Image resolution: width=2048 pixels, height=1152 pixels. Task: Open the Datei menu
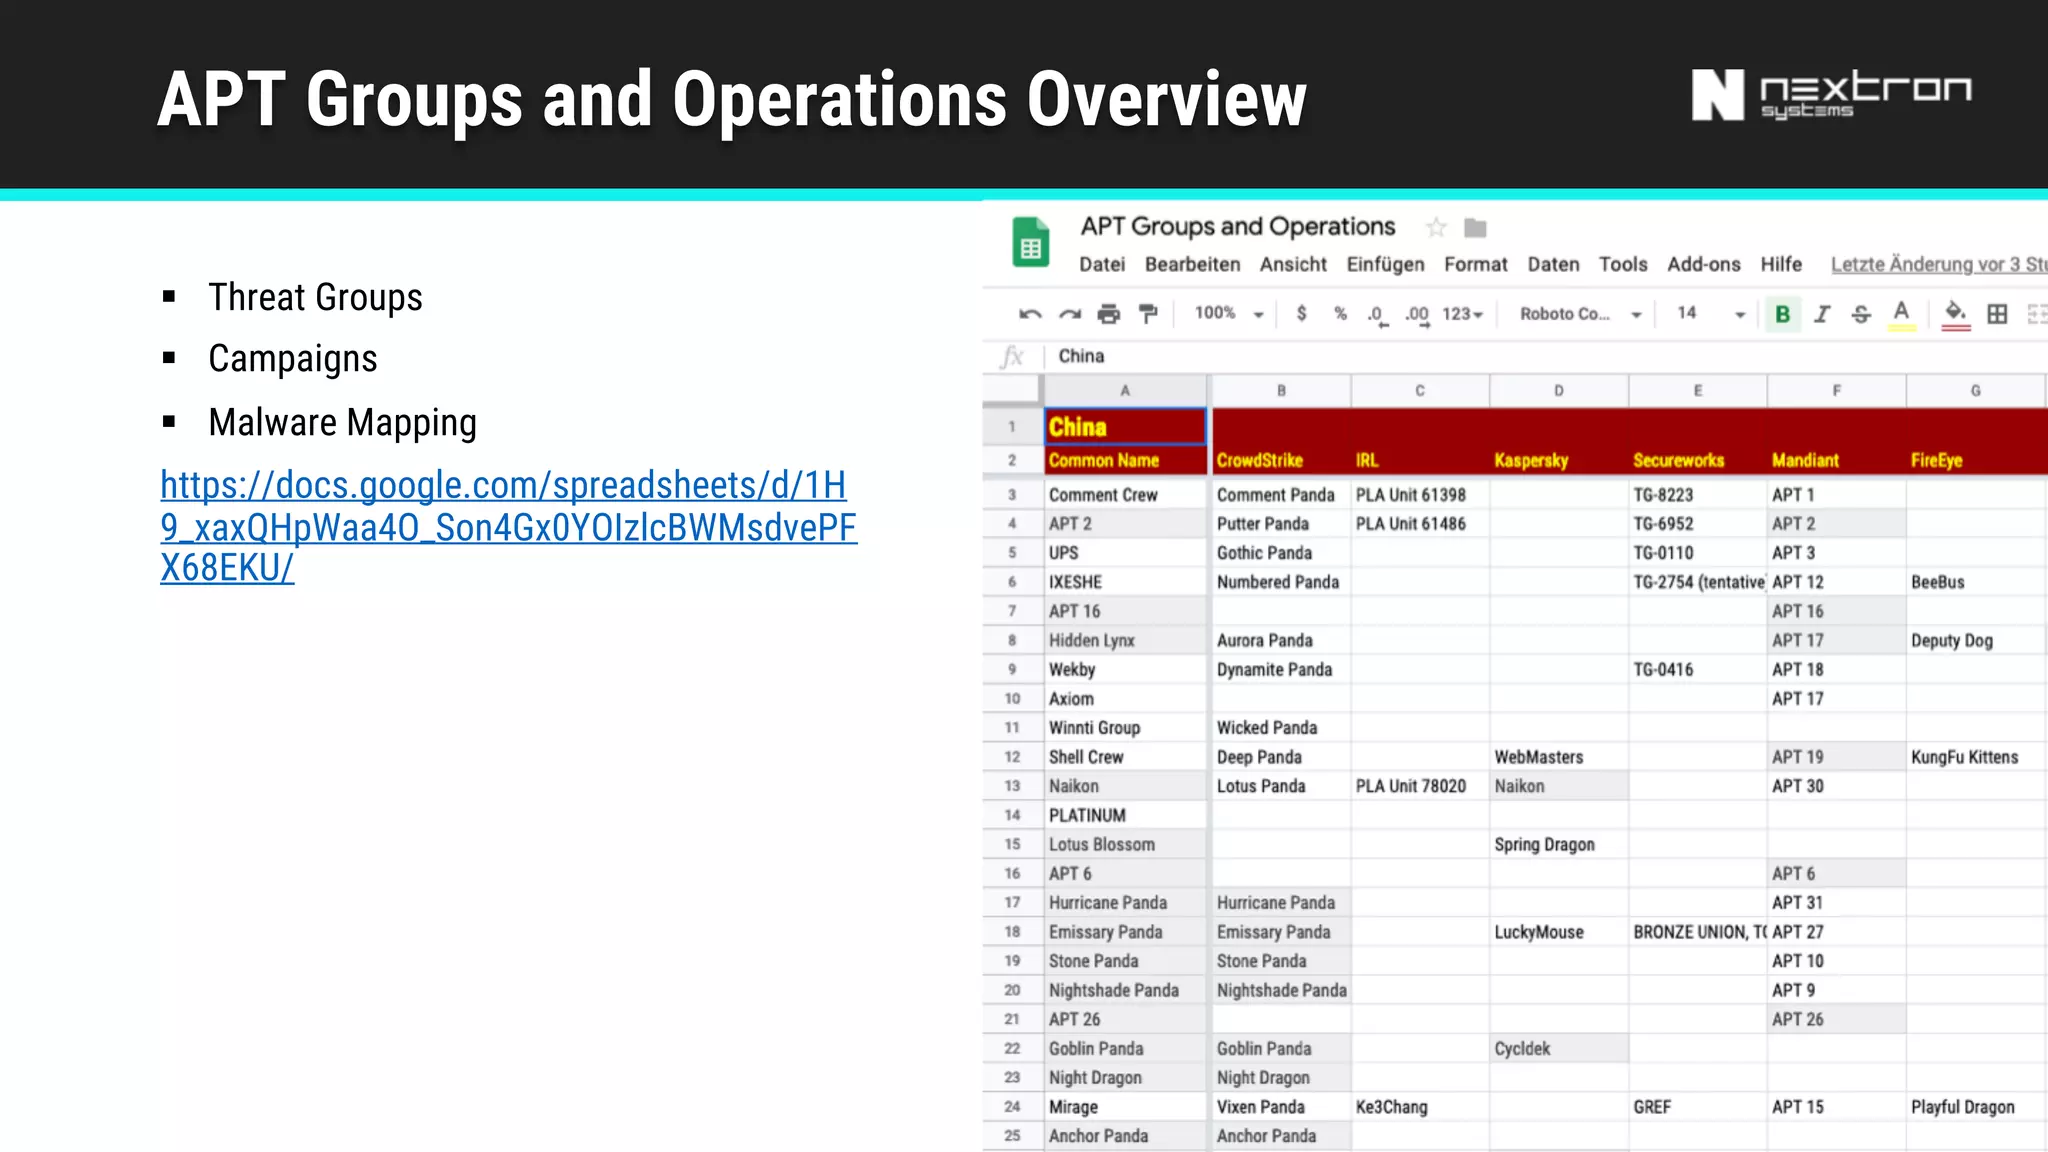pyautogui.click(x=1102, y=264)
